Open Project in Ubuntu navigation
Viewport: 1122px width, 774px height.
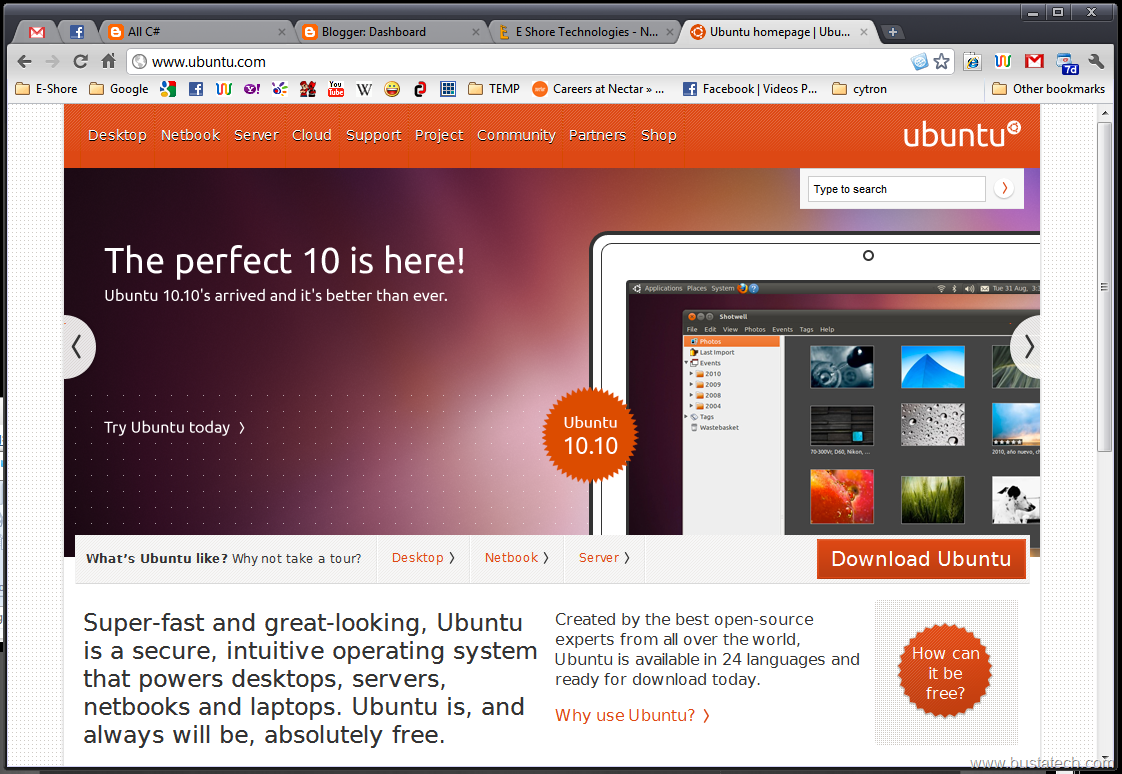pyautogui.click(x=439, y=135)
